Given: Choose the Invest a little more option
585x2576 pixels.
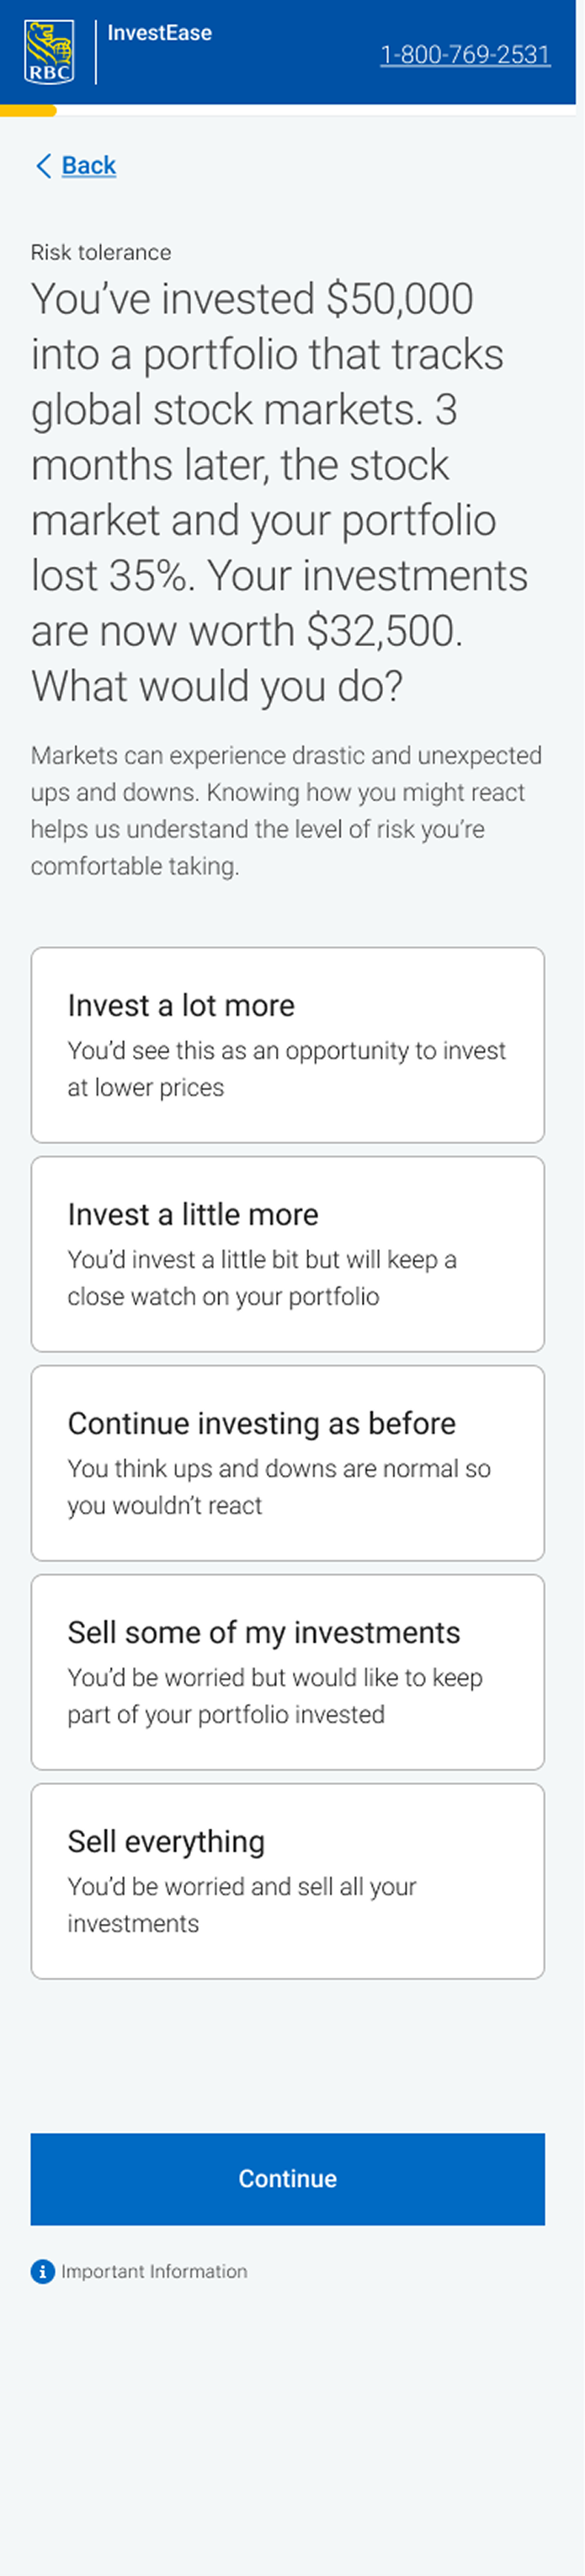Looking at the screenshot, I should point(288,1254).
